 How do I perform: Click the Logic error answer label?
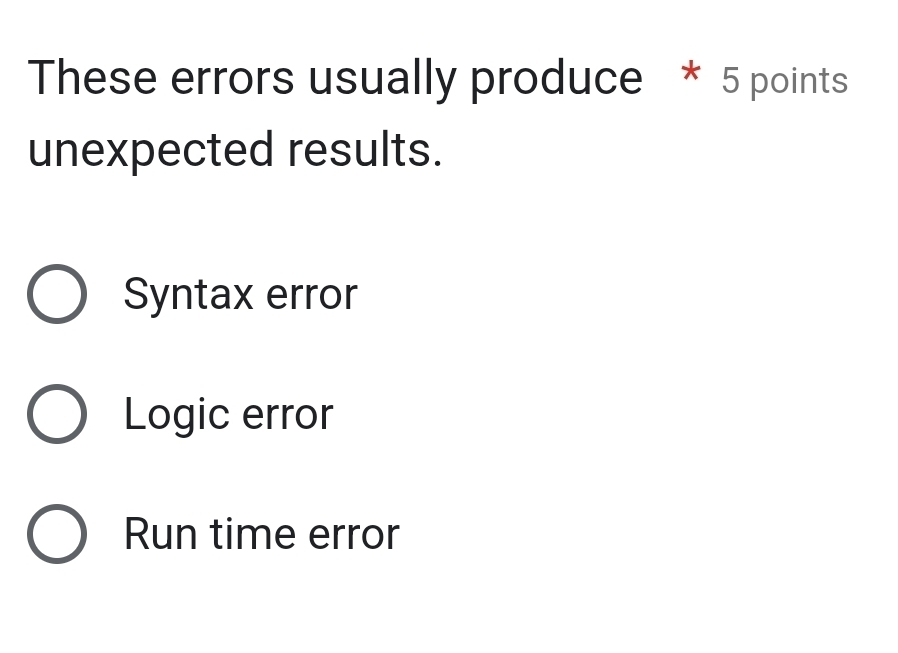228,413
